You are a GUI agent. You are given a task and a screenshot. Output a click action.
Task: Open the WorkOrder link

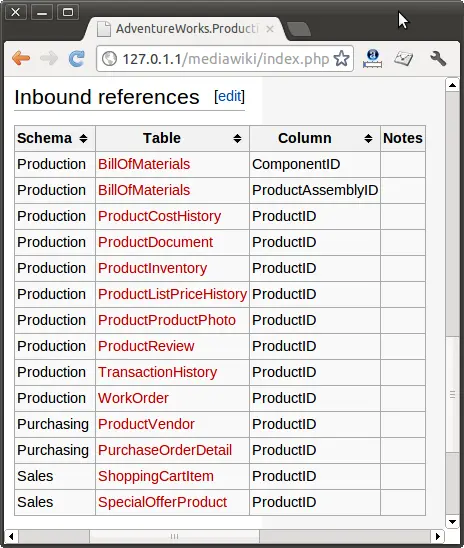[x=133, y=398]
